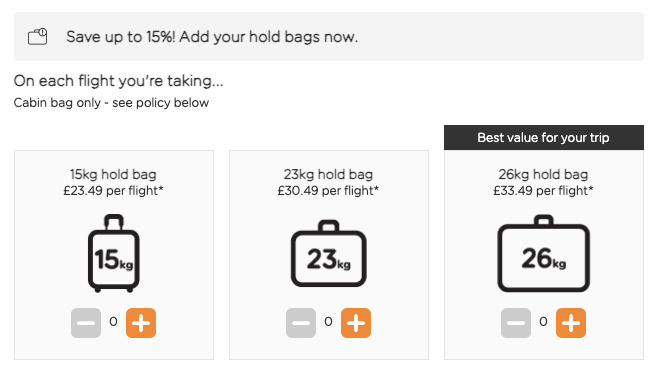Add one 23kg hold bag with plus
Viewport: 657px width, 370px height.
tap(356, 323)
